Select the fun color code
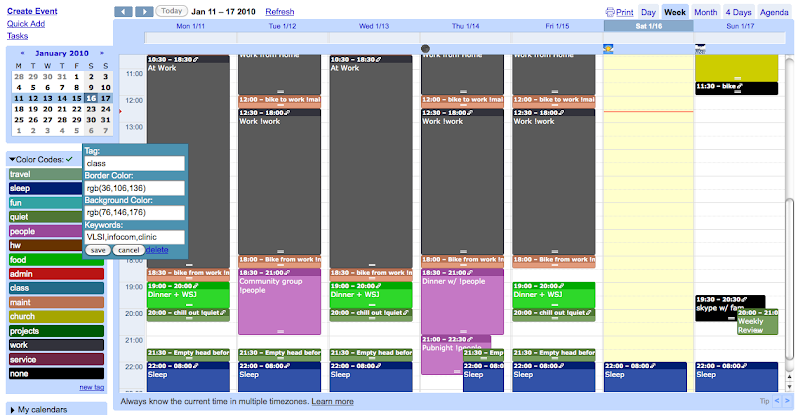 point(45,203)
